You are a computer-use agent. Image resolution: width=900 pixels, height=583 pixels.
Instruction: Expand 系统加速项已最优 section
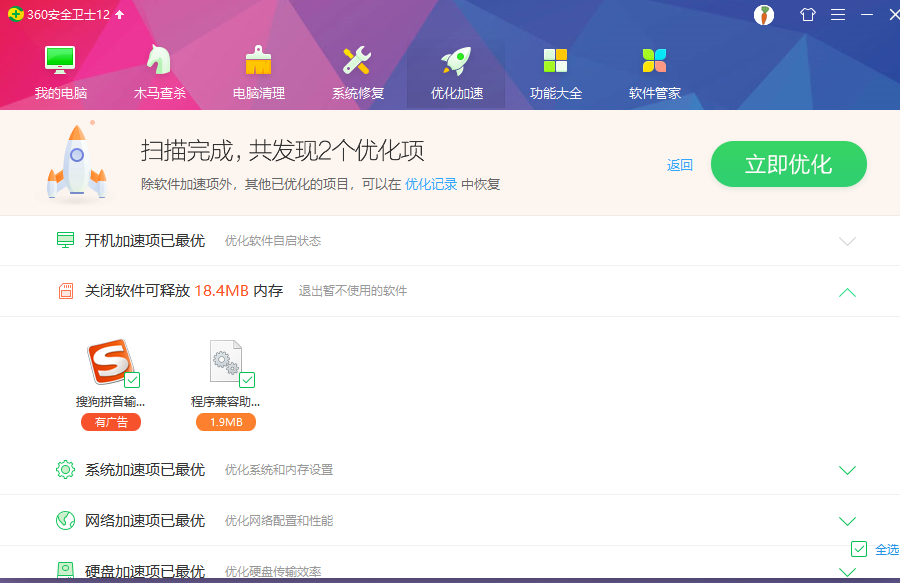[847, 470]
